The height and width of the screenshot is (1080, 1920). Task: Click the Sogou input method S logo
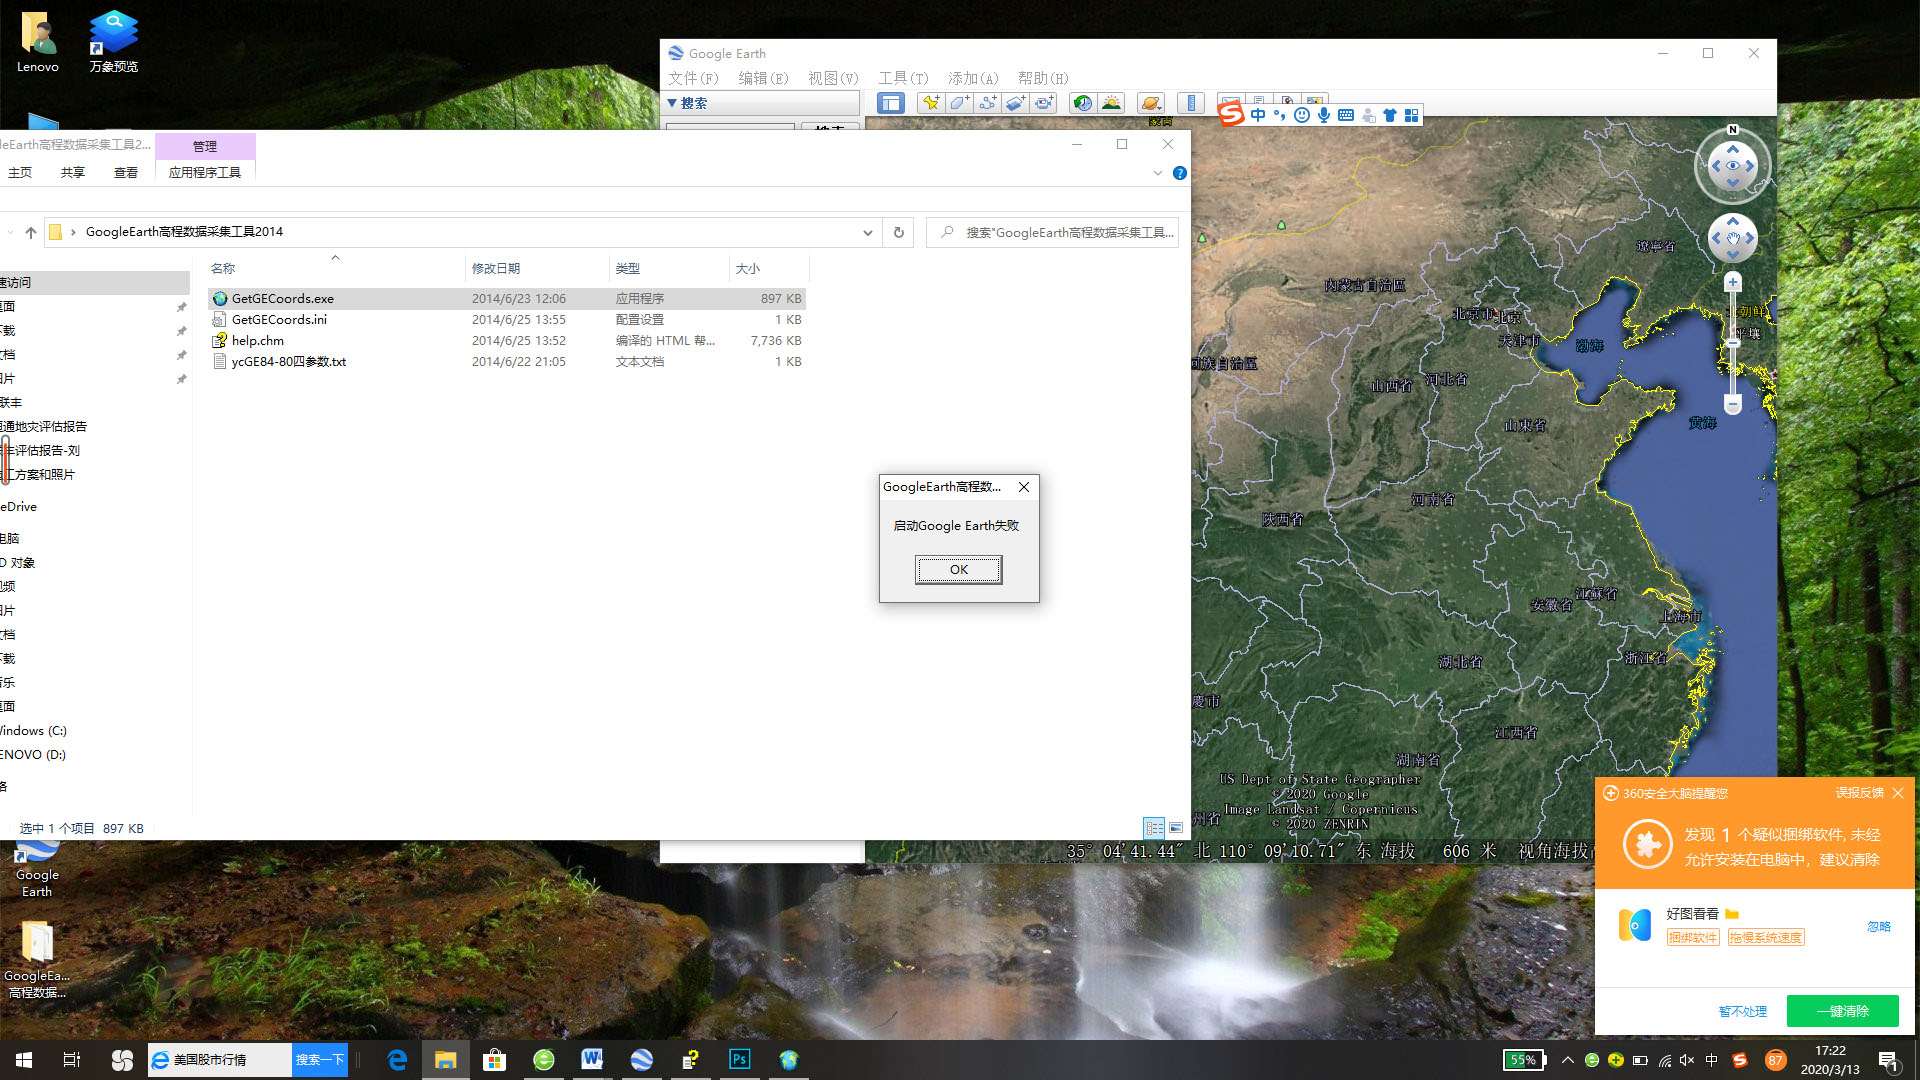[1231, 114]
